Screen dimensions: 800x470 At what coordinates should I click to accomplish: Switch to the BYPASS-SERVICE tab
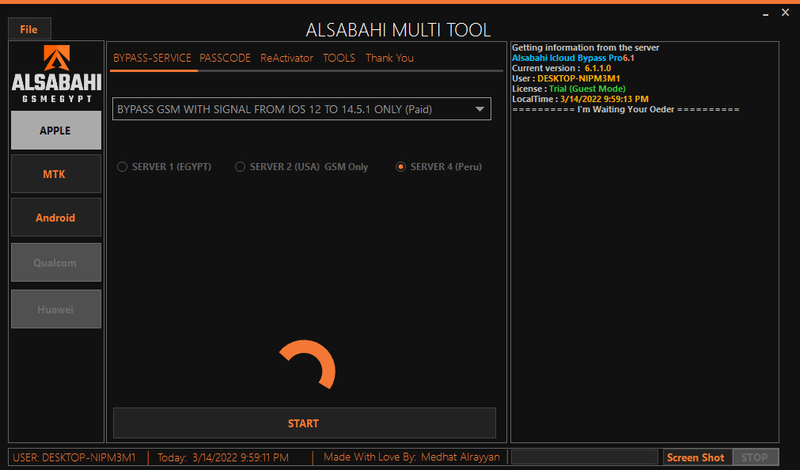[x=152, y=58]
